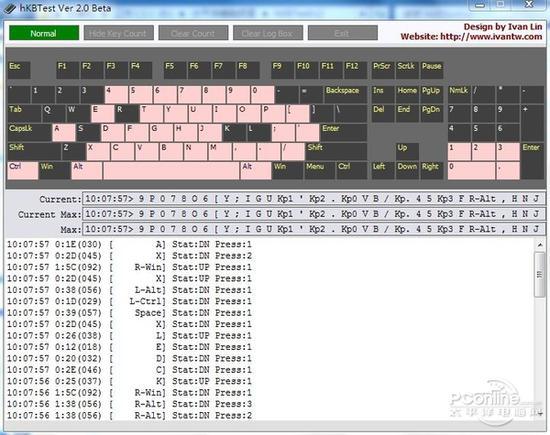Viewport: 550px width, 435px height.
Task: Click the Current keys readout field
Action: tap(314, 199)
